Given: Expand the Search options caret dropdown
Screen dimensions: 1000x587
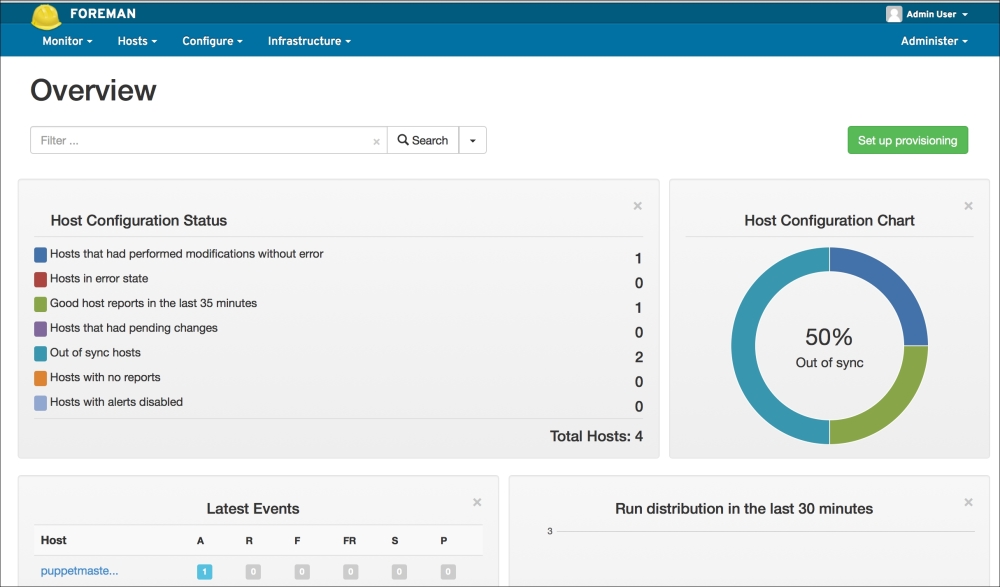Looking at the screenshot, I should (x=473, y=141).
